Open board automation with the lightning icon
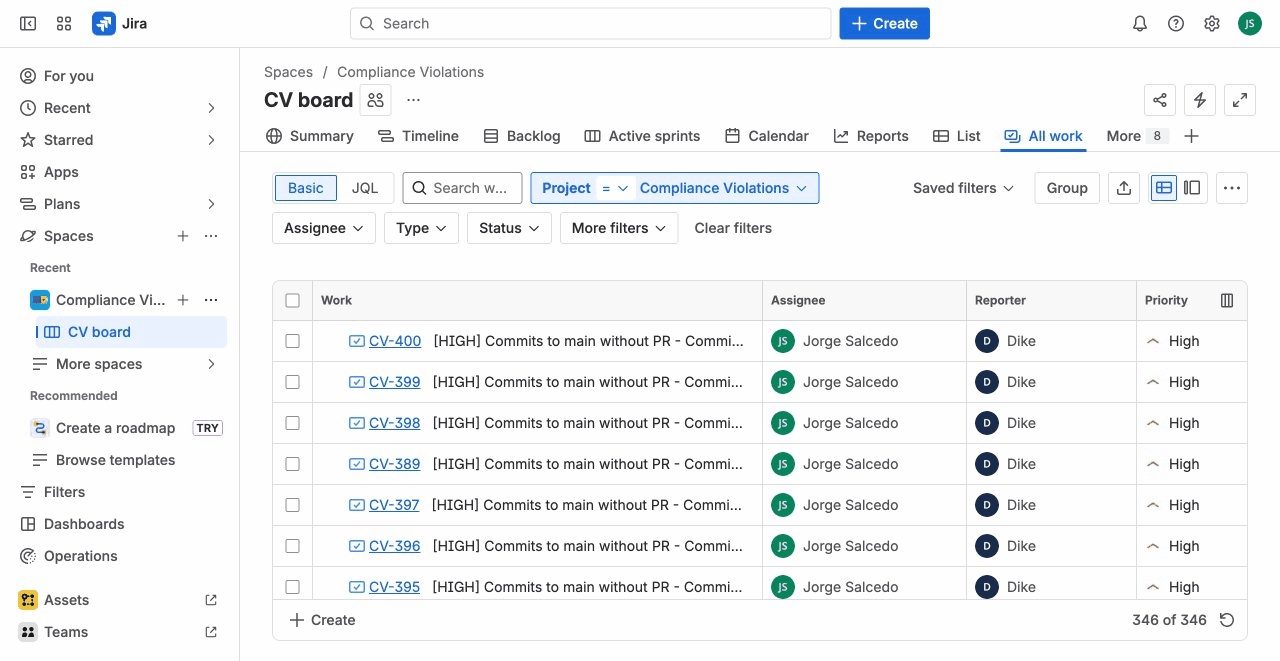This screenshot has width=1280, height=661. pyautogui.click(x=1199, y=100)
